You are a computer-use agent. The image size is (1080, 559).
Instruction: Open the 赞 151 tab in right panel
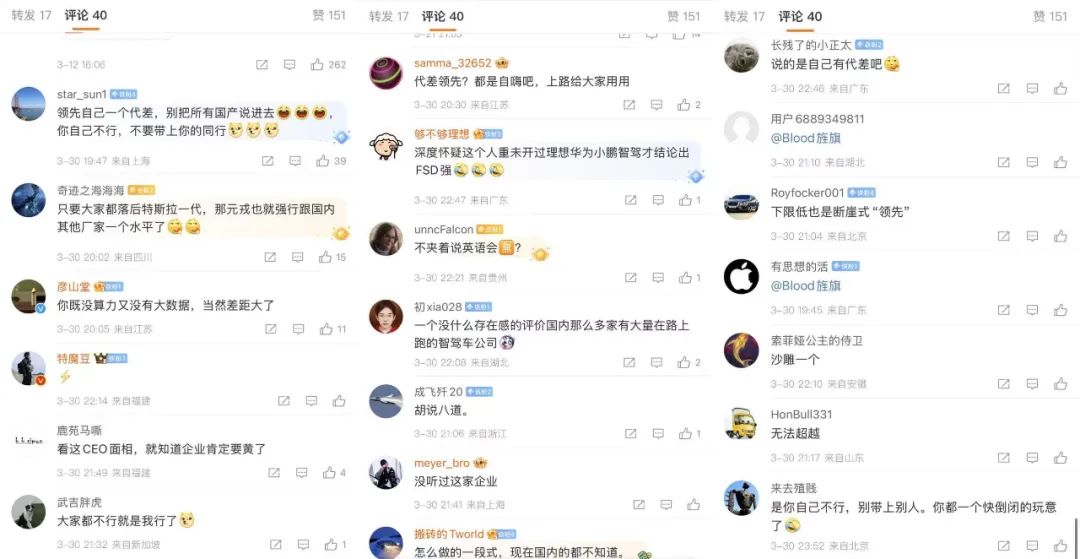point(1050,17)
